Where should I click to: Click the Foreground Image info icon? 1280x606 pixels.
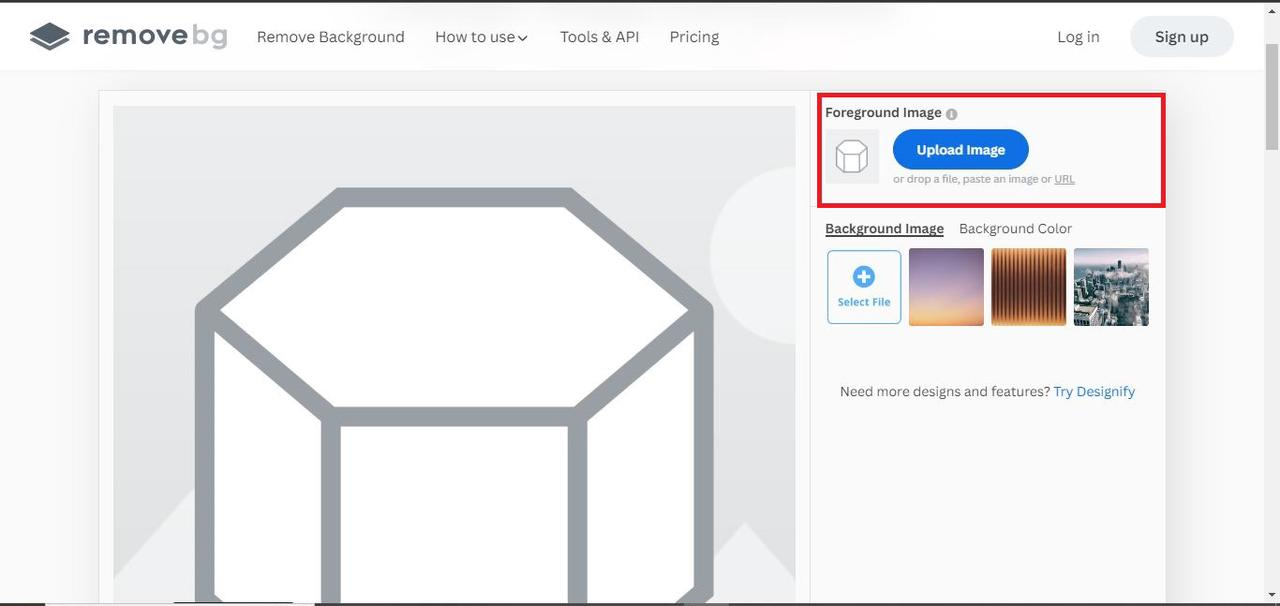click(x=951, y=114)
